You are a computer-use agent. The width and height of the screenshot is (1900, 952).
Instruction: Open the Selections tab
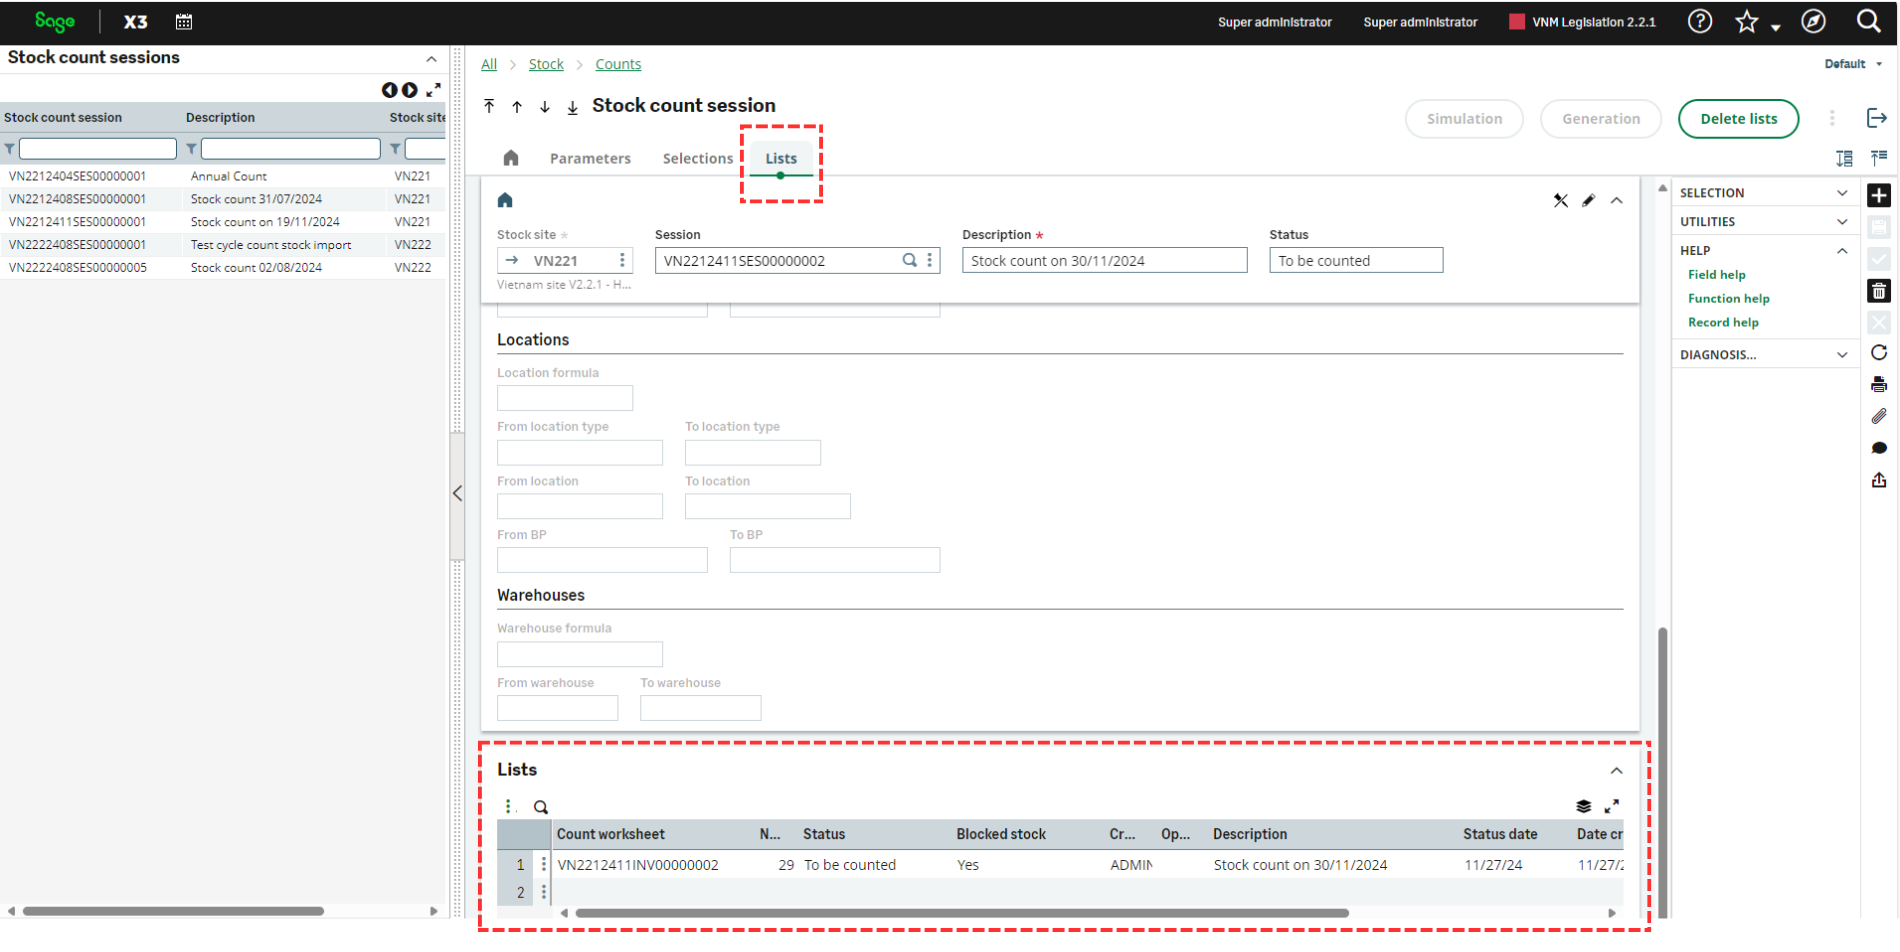698,158
